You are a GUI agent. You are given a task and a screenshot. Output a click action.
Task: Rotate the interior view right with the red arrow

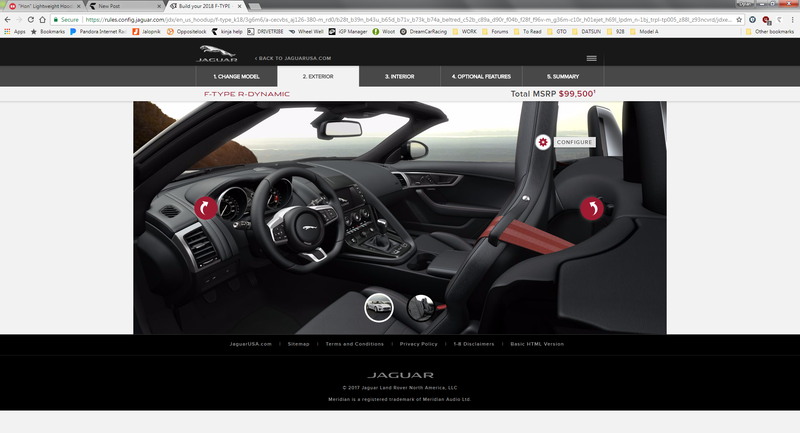[x=592, y=208]
